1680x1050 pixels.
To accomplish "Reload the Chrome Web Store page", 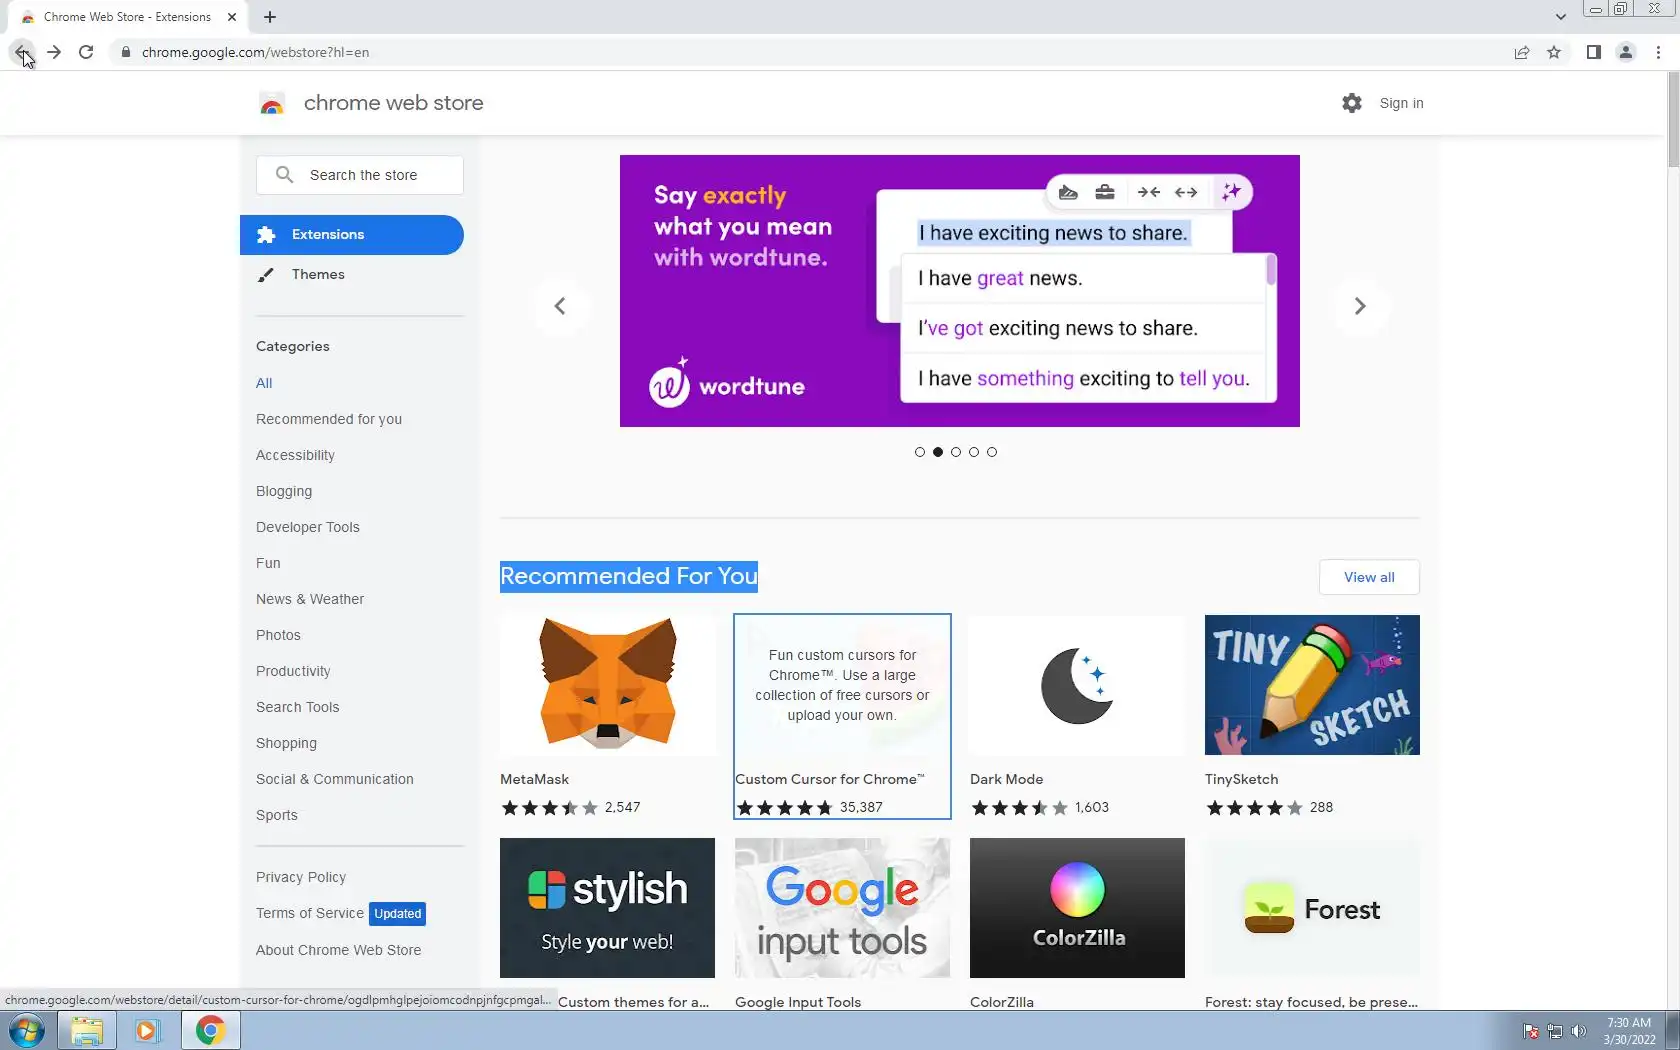I will pyautogui.click(x=86, y=52).
